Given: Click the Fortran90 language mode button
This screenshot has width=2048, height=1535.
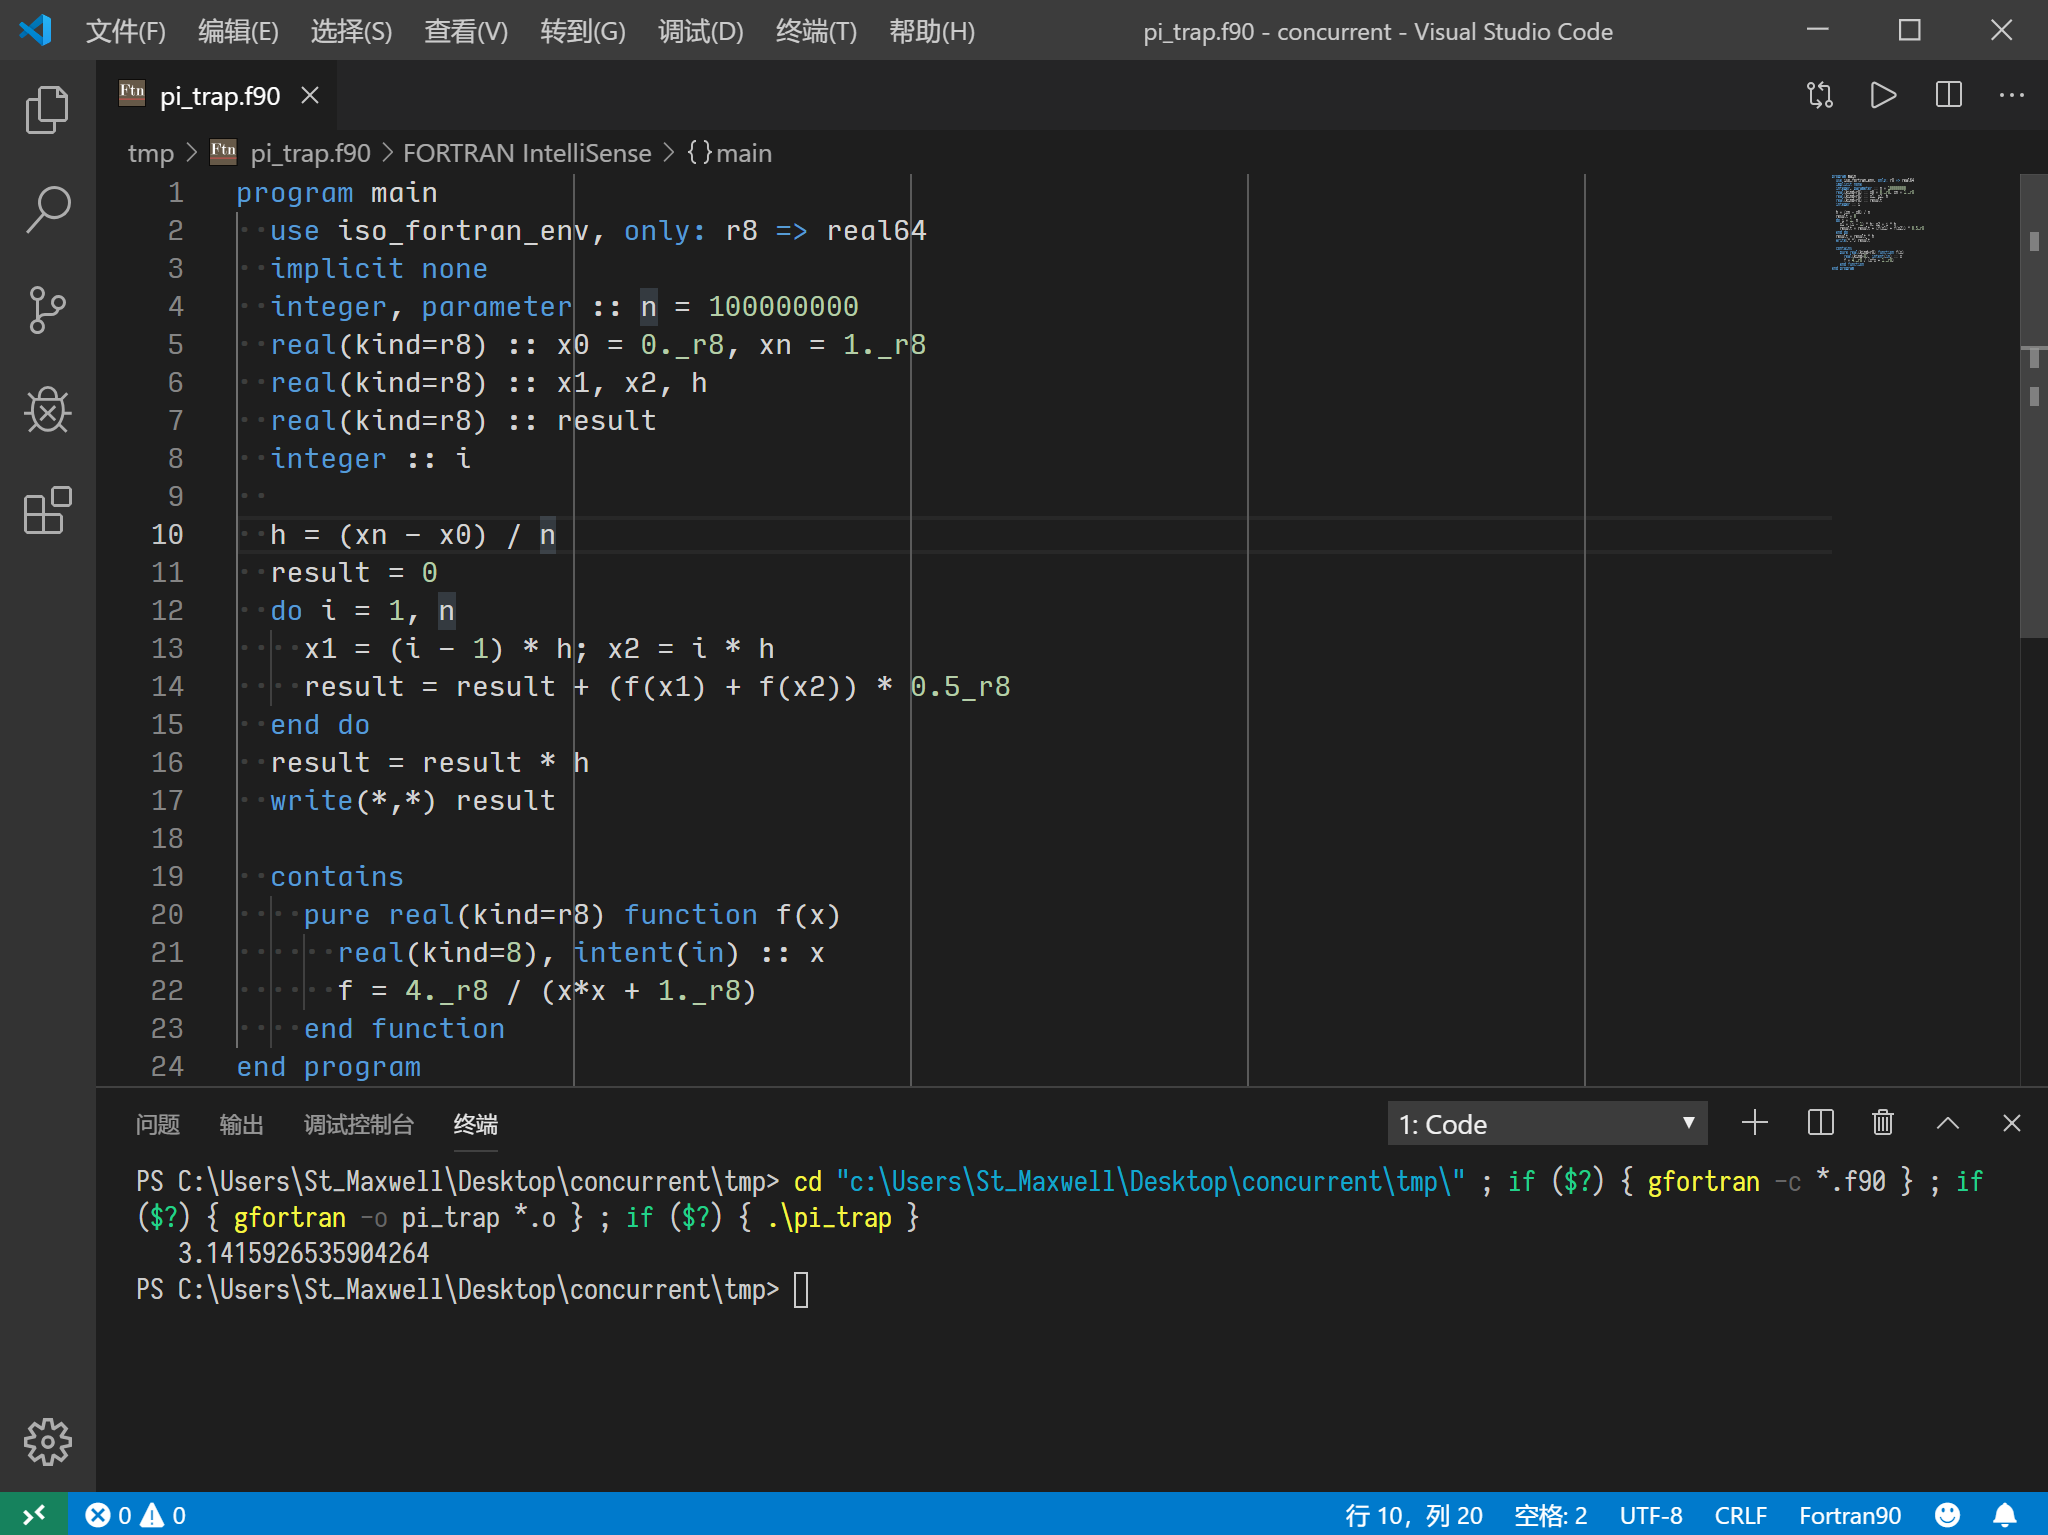Looking at the screenshot, I should [1849, 1515].
